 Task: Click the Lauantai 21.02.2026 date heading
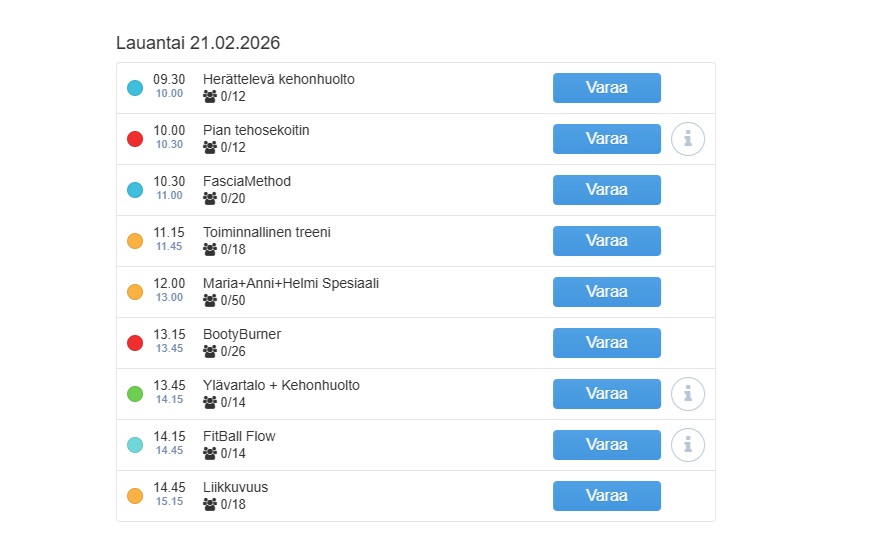[198, 43]
